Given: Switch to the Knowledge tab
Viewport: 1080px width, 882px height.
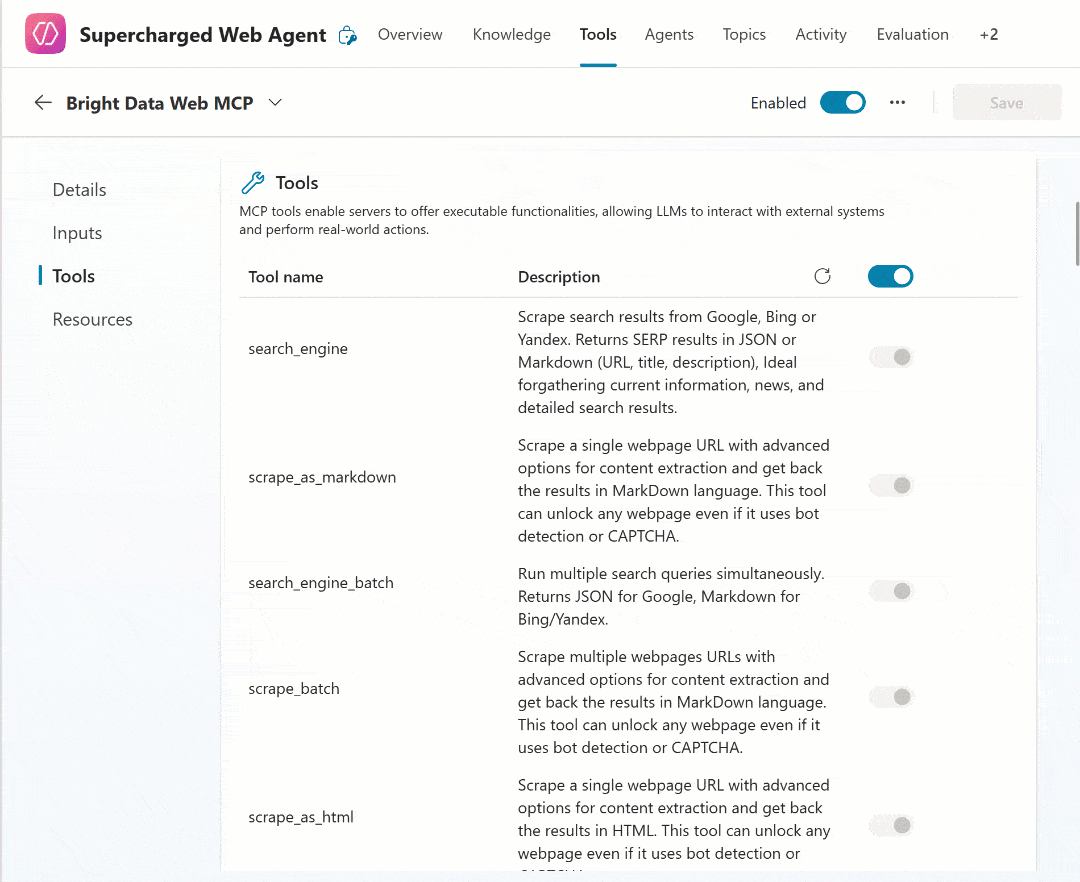Looking at the screenshot, I should (x=511, y=35).
